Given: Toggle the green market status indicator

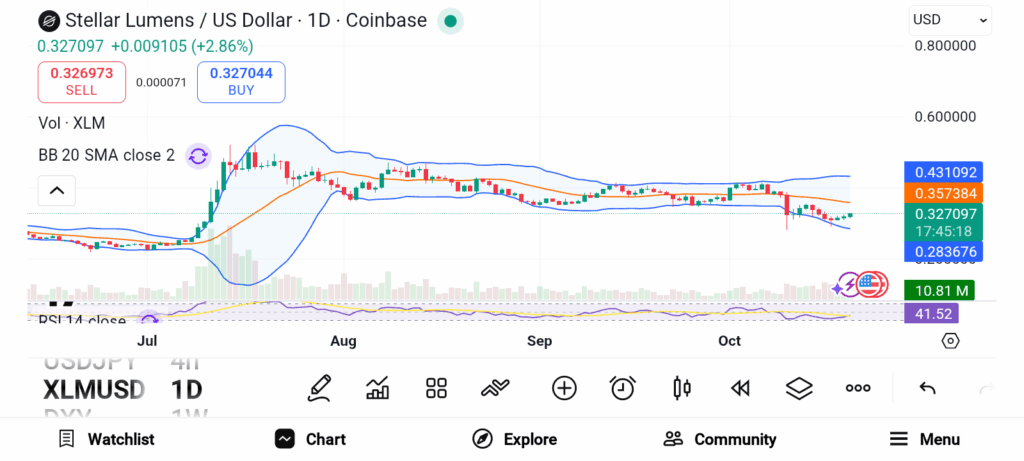Looking at the screenshot, I should 450,21.
